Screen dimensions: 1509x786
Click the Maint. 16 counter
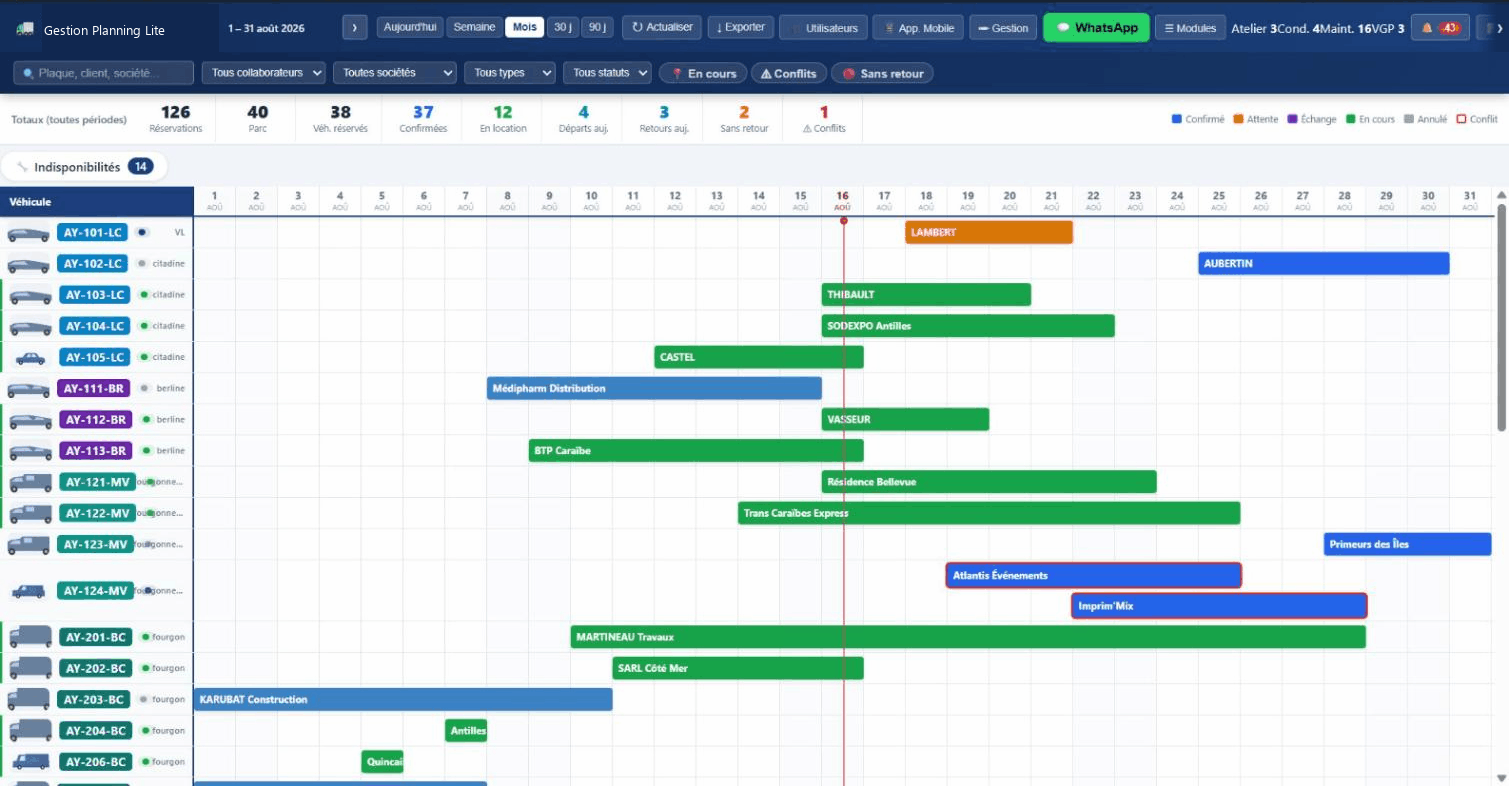1348,28
